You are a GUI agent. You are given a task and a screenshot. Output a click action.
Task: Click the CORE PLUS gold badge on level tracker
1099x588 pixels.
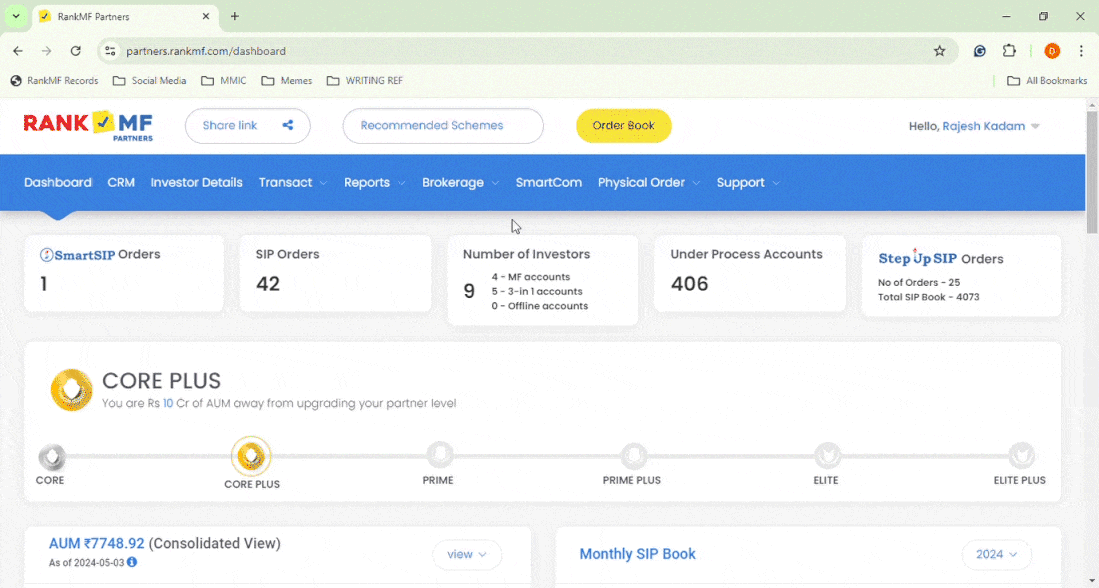tap(251, 456)
